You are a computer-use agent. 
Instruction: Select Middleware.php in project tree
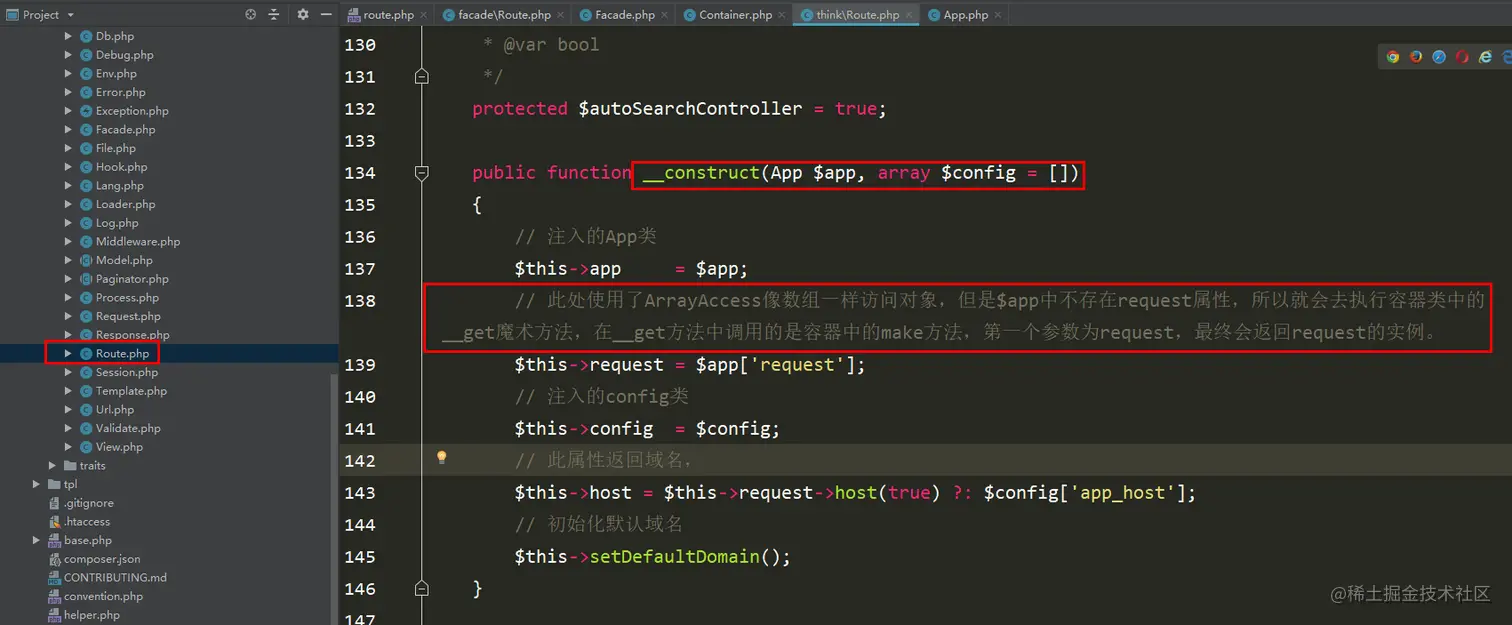click(138, 241)
